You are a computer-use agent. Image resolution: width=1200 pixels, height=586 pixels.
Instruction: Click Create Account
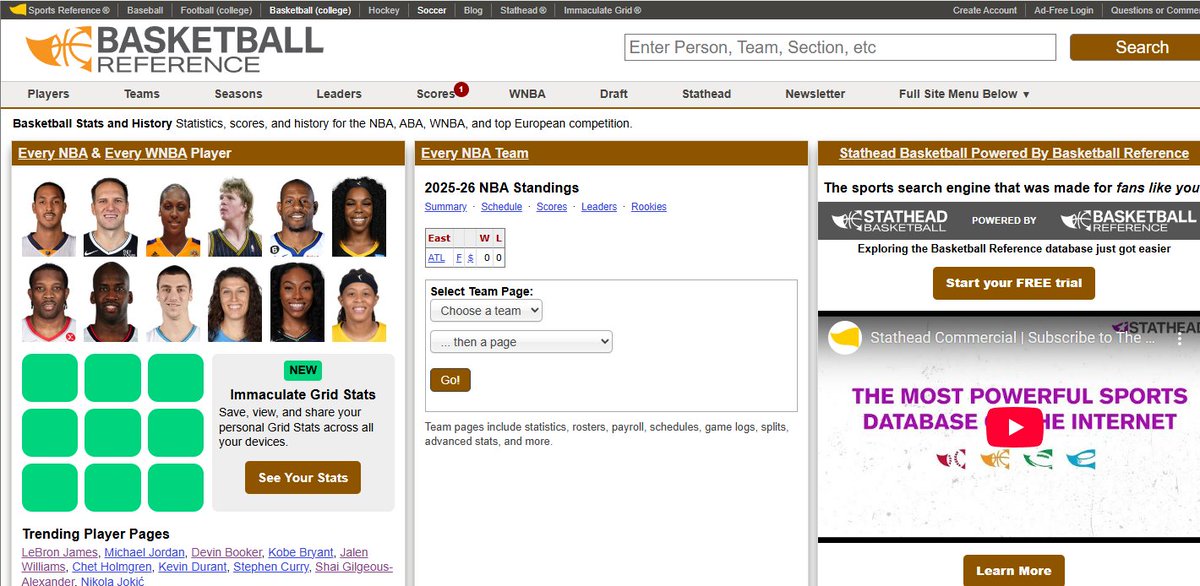tap(985, 10)
